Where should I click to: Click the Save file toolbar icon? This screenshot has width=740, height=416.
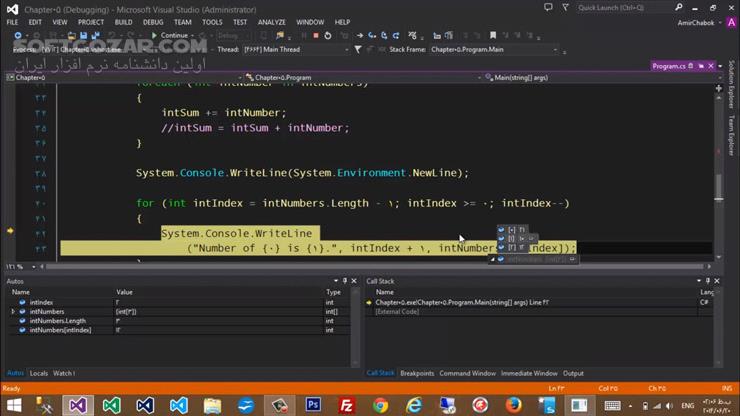click(84, 35)
